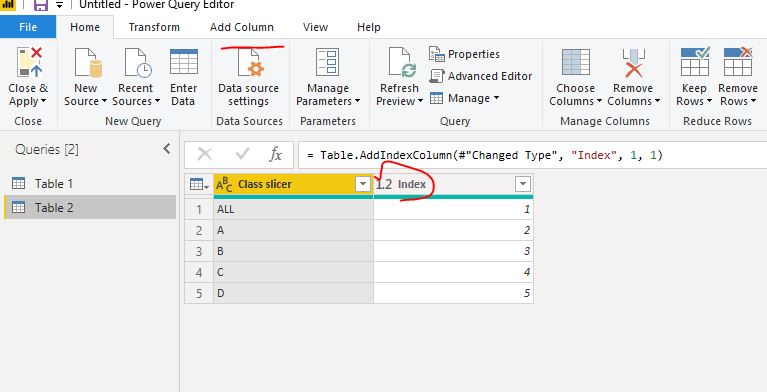Switch to the Home ribbon tab

pyautogui.click(x=85, y=27)
